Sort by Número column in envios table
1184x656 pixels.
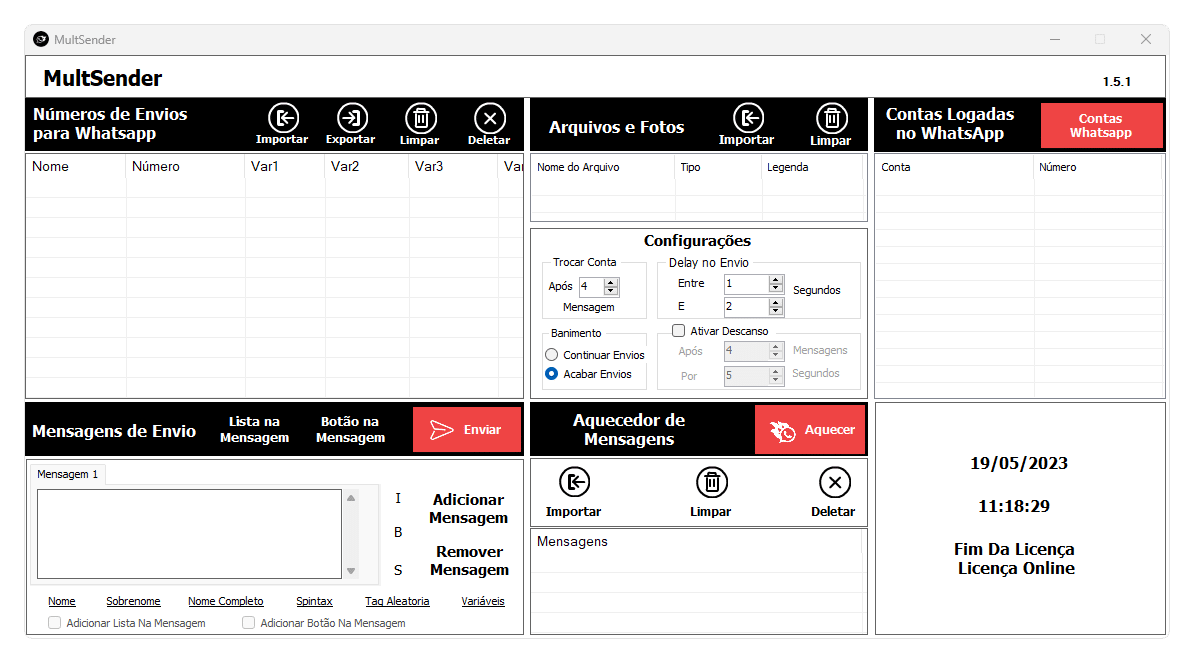[185, 167]
